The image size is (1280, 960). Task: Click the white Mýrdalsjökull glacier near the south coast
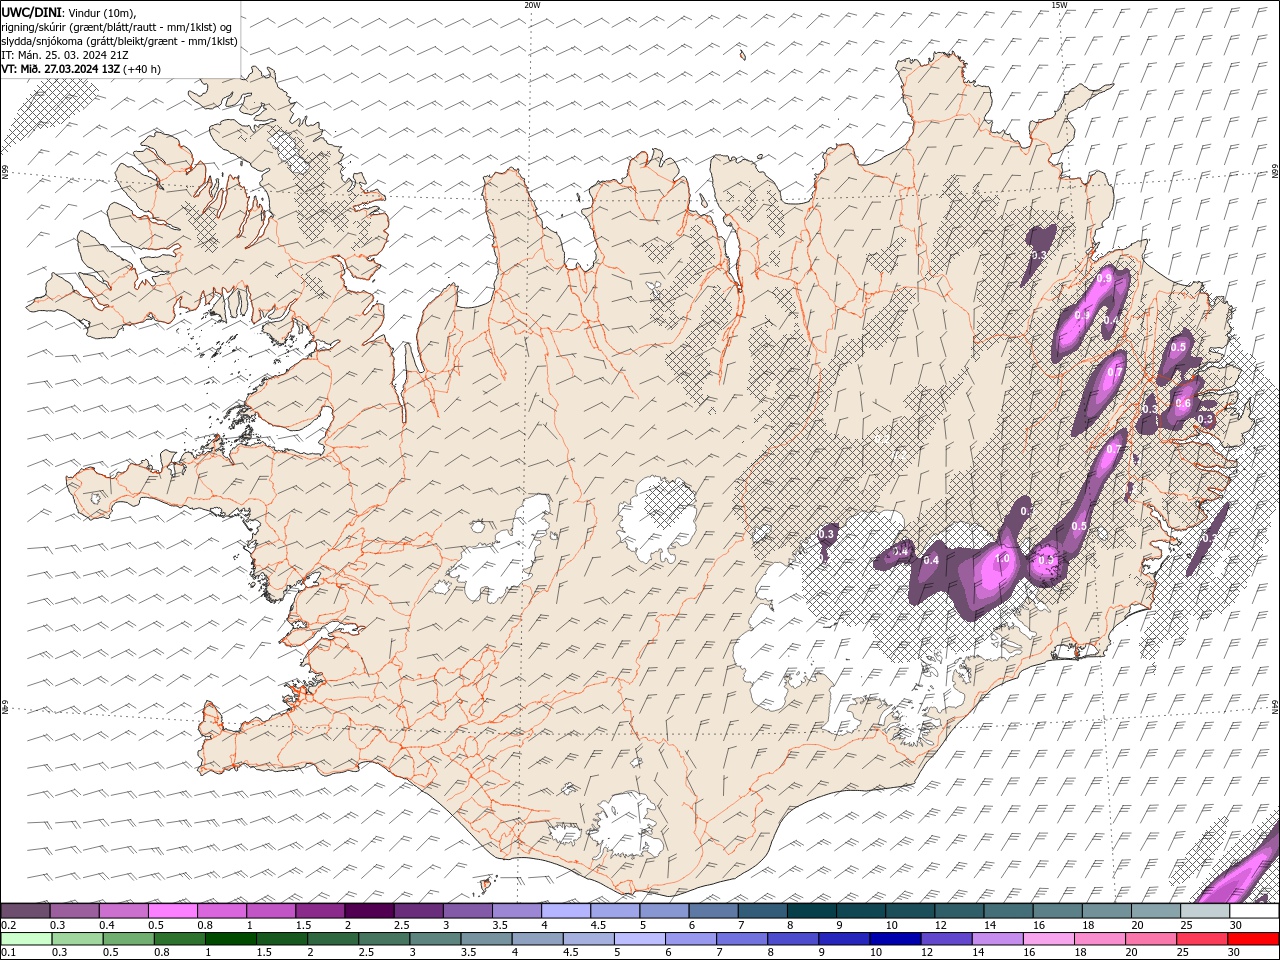[626, 823]
